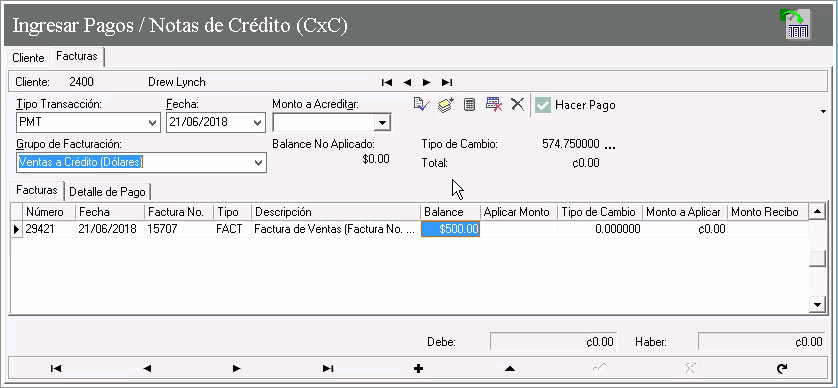838x388 pixels.
Task: Click the Monto Recibo column header
Action: tap(767, 212)
